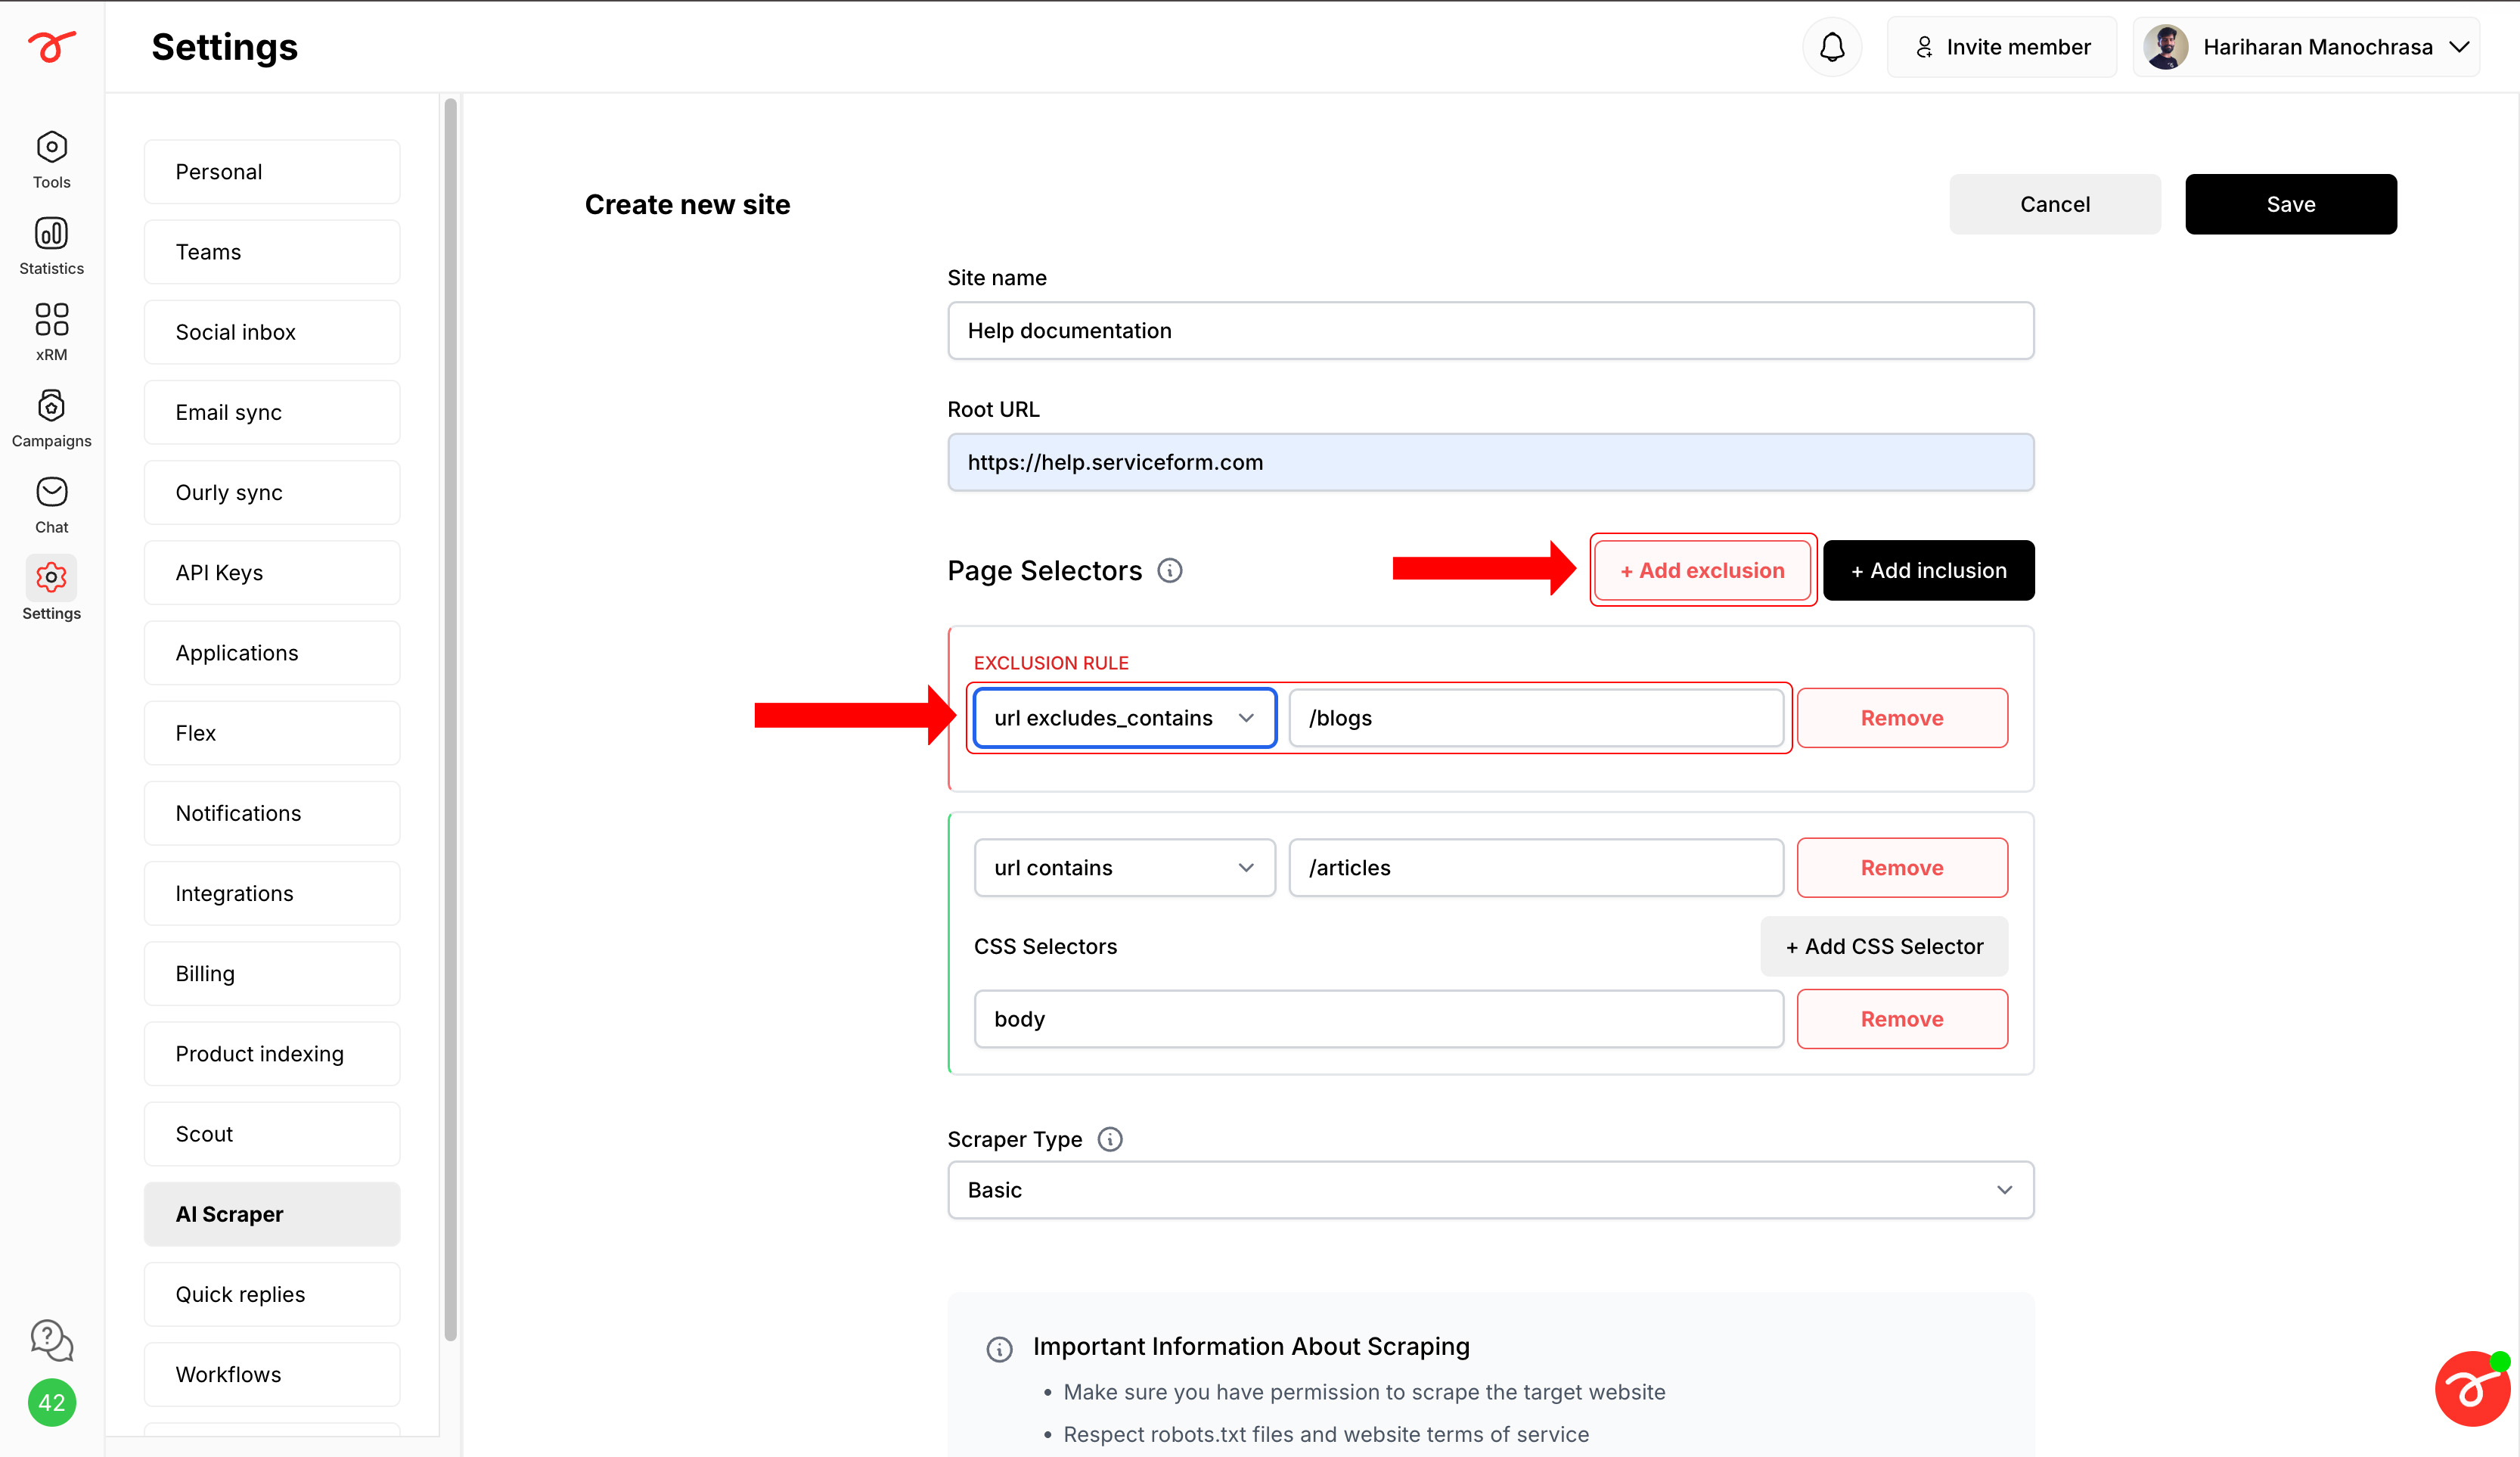Remove the /blogs exclusion rule
Image resolution: width=2520 pixels, height=1457 pixels.
(1901, 717)
